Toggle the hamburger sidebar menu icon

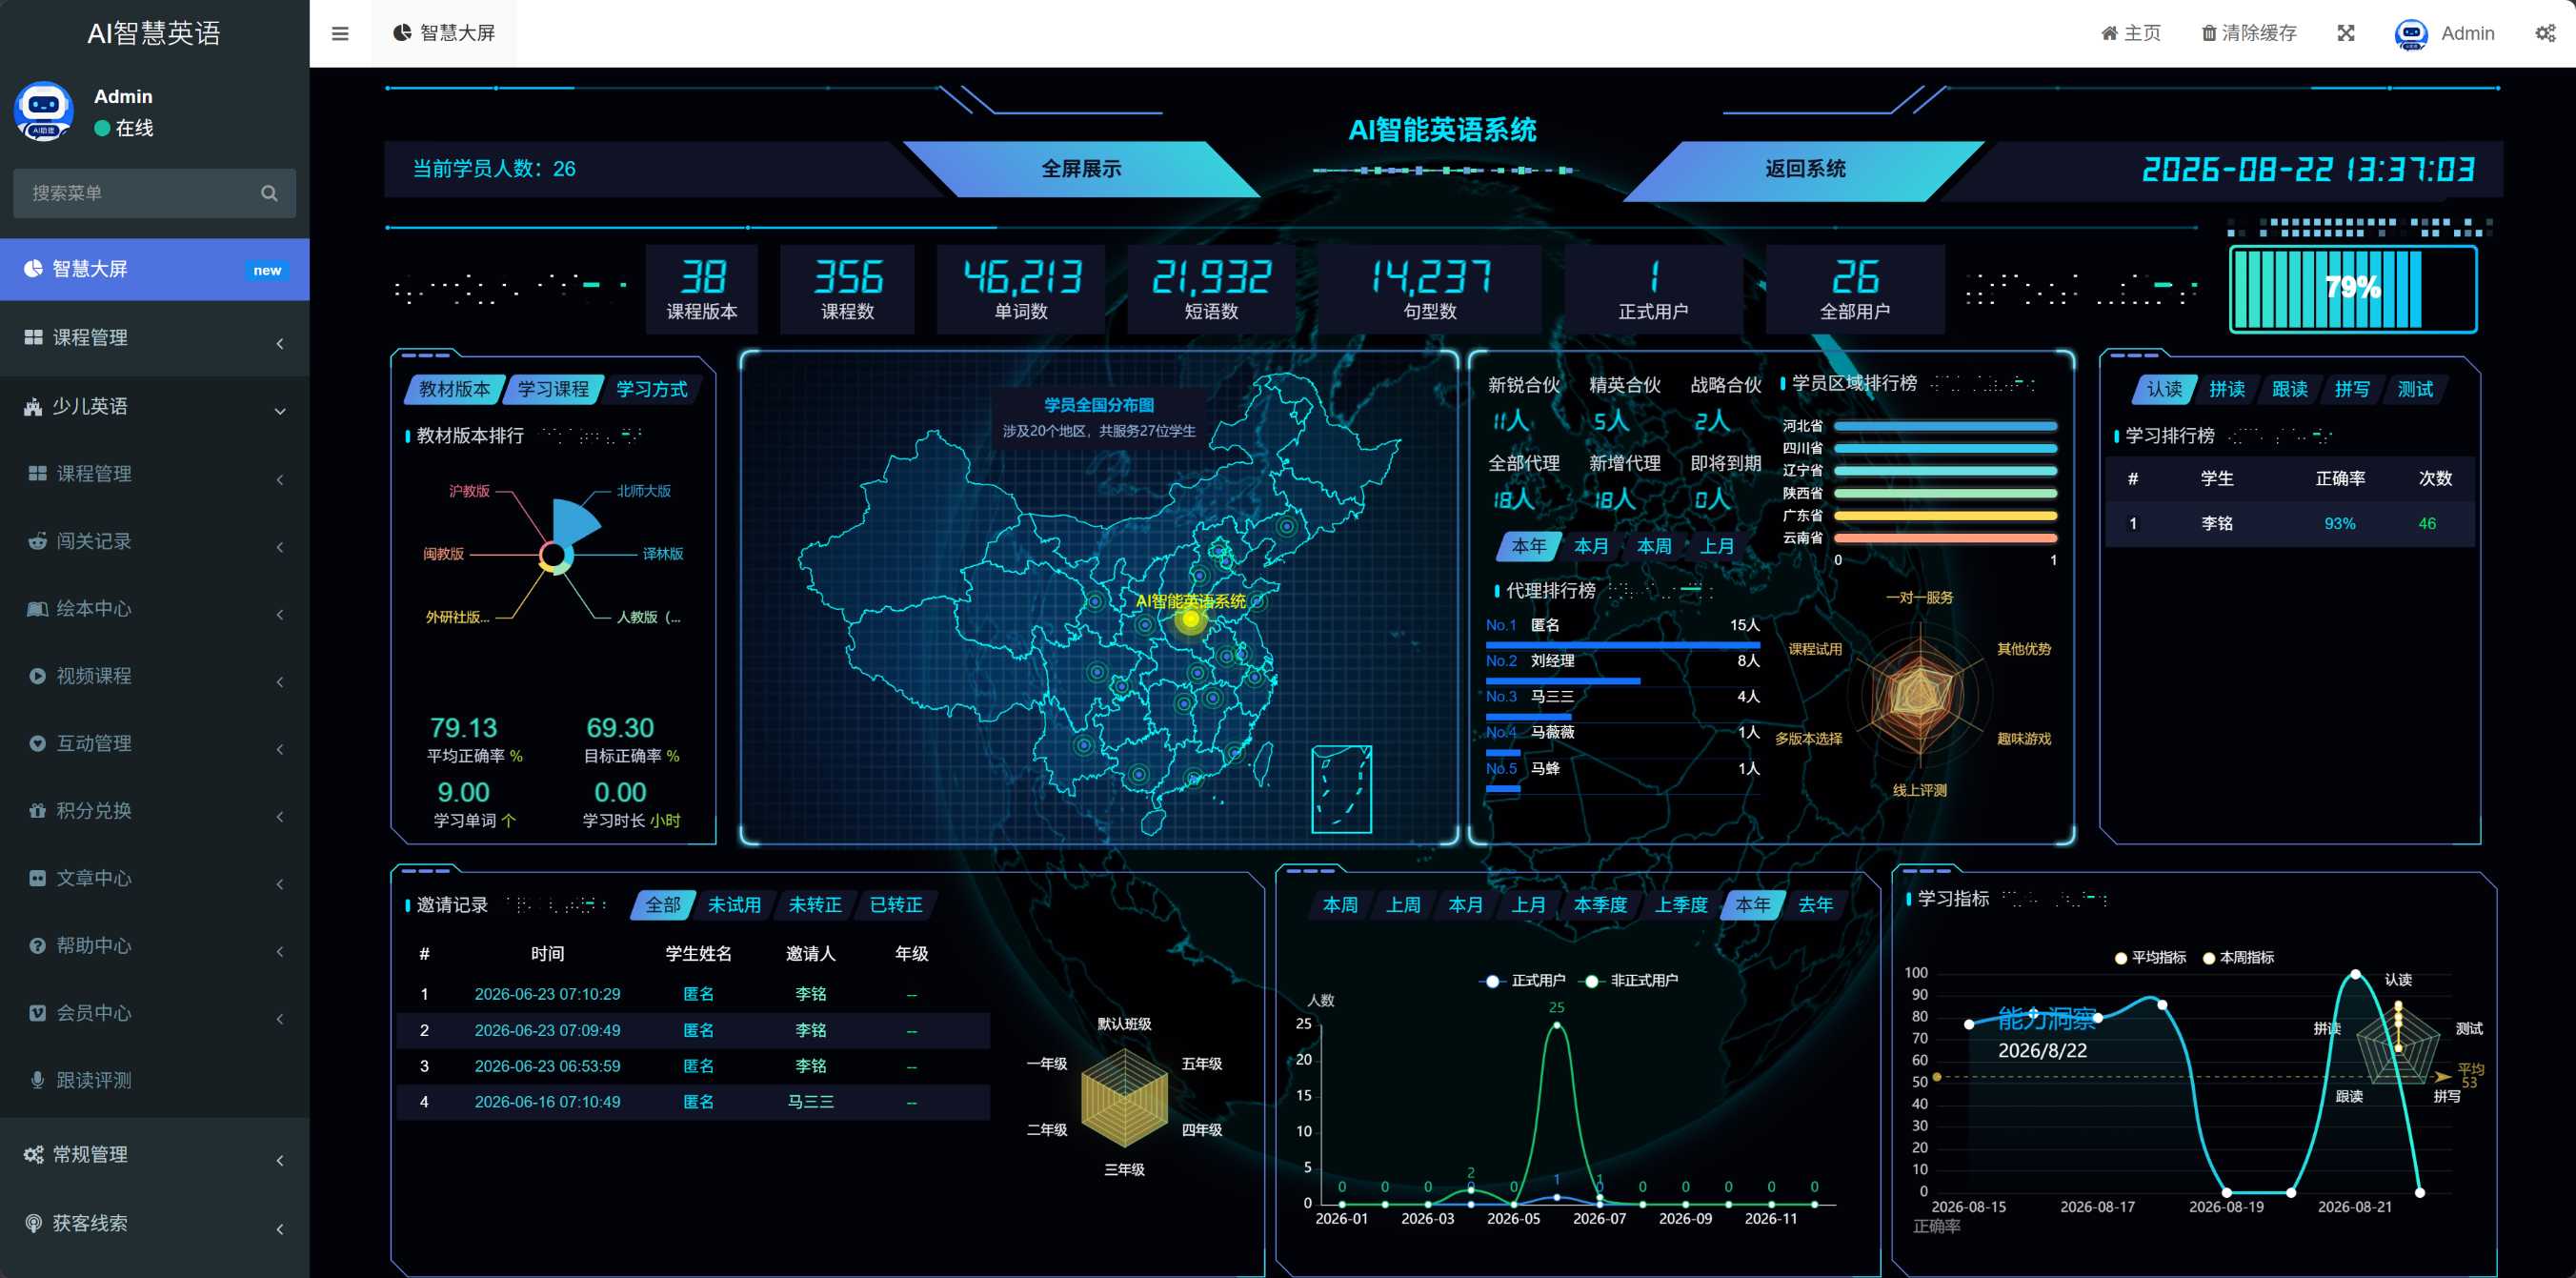pyautogui.click(x=340, y=33)
